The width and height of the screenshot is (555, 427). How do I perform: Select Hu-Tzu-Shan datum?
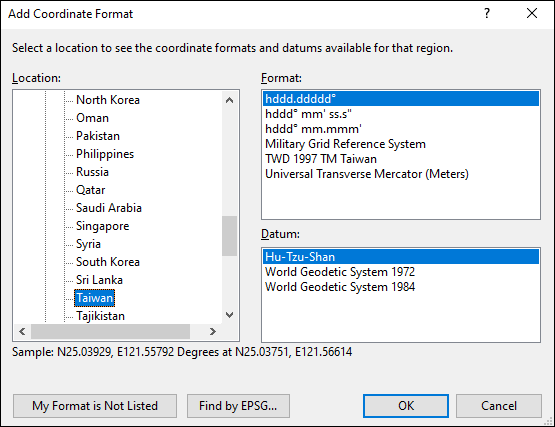(401, 257)
